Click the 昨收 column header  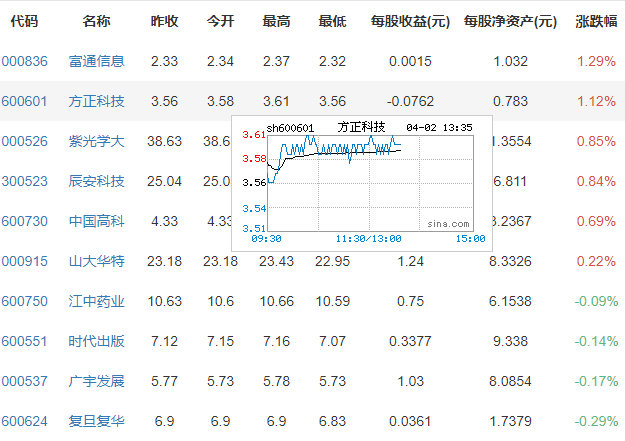pyautogui.click(x=164, y=21)
